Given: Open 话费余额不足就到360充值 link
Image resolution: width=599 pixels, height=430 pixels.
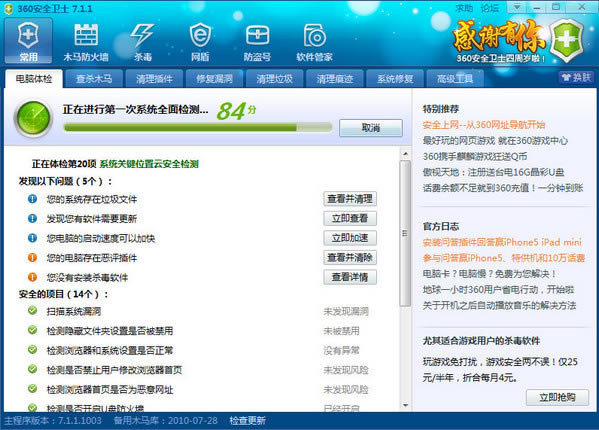Looking at the screenshot, I should coord(503,188).
